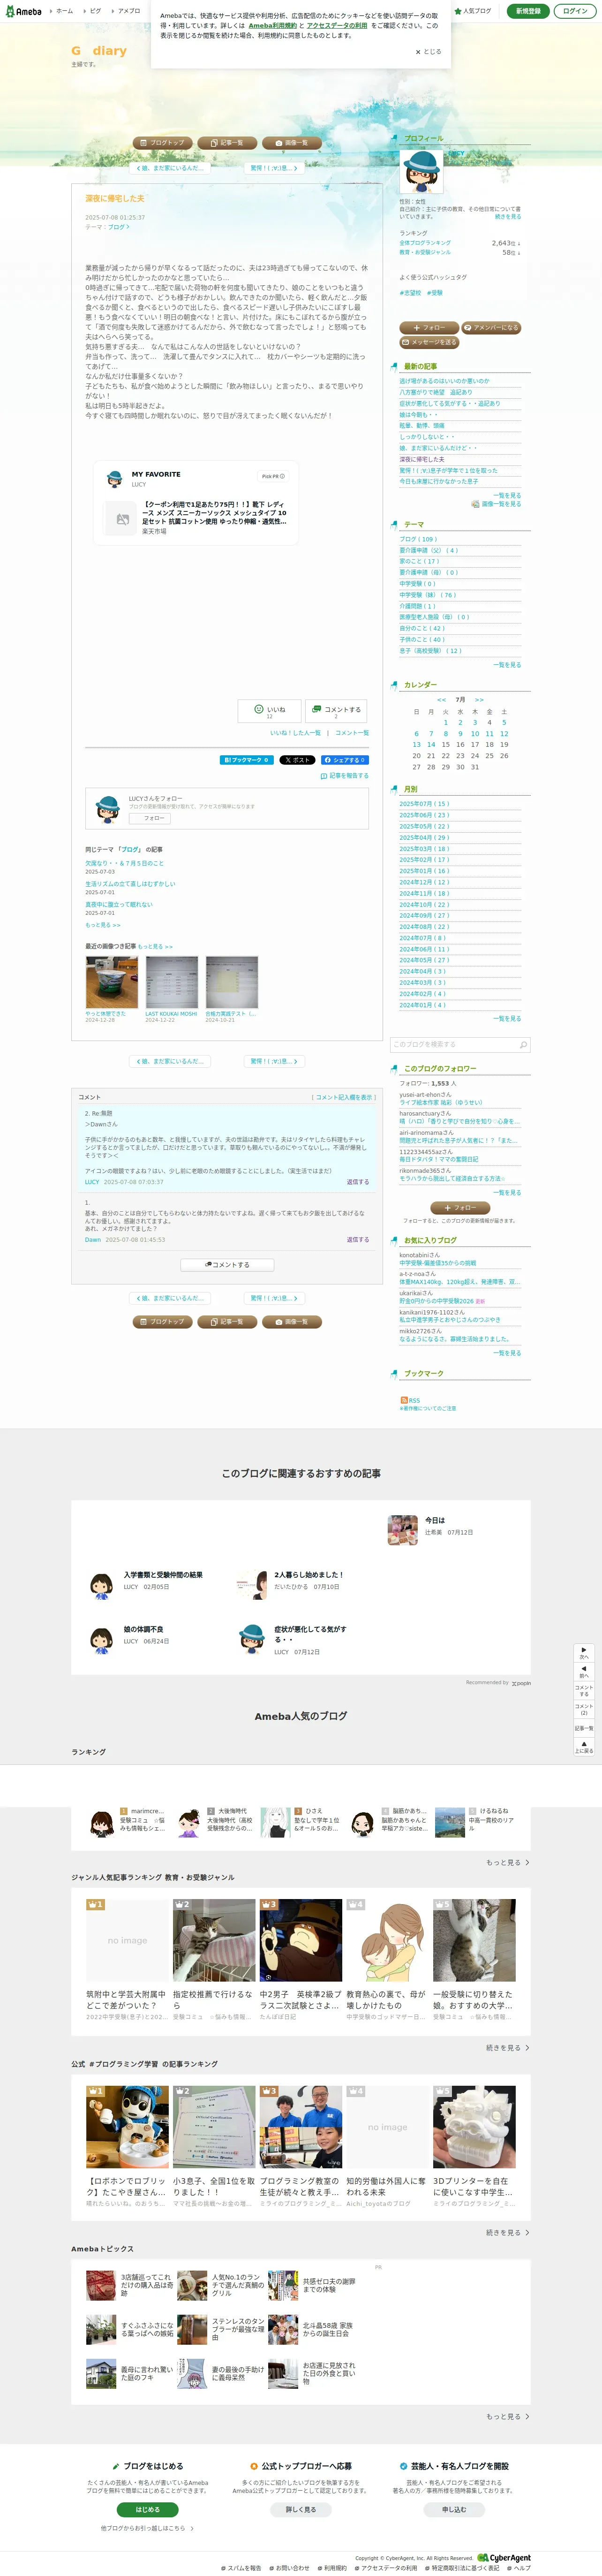Image resolution: width=602 pixels, height=2576 pixels.
Task: Open the floating コメント (2) shortcut
Action: 585,1709
